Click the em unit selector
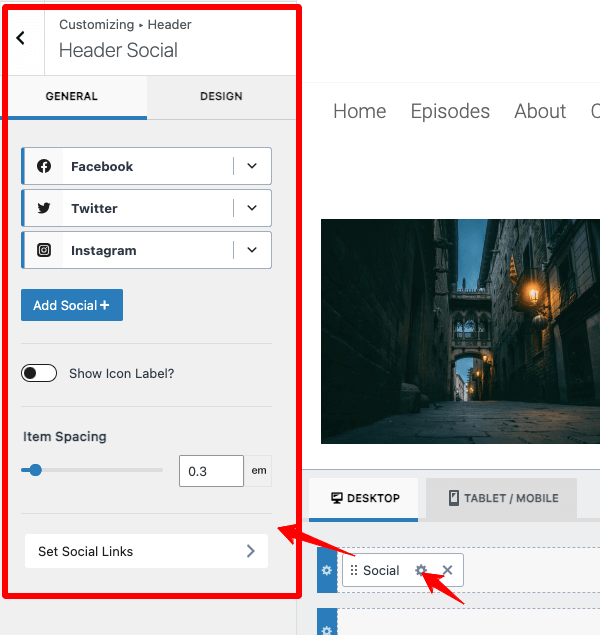 point(259,471)
